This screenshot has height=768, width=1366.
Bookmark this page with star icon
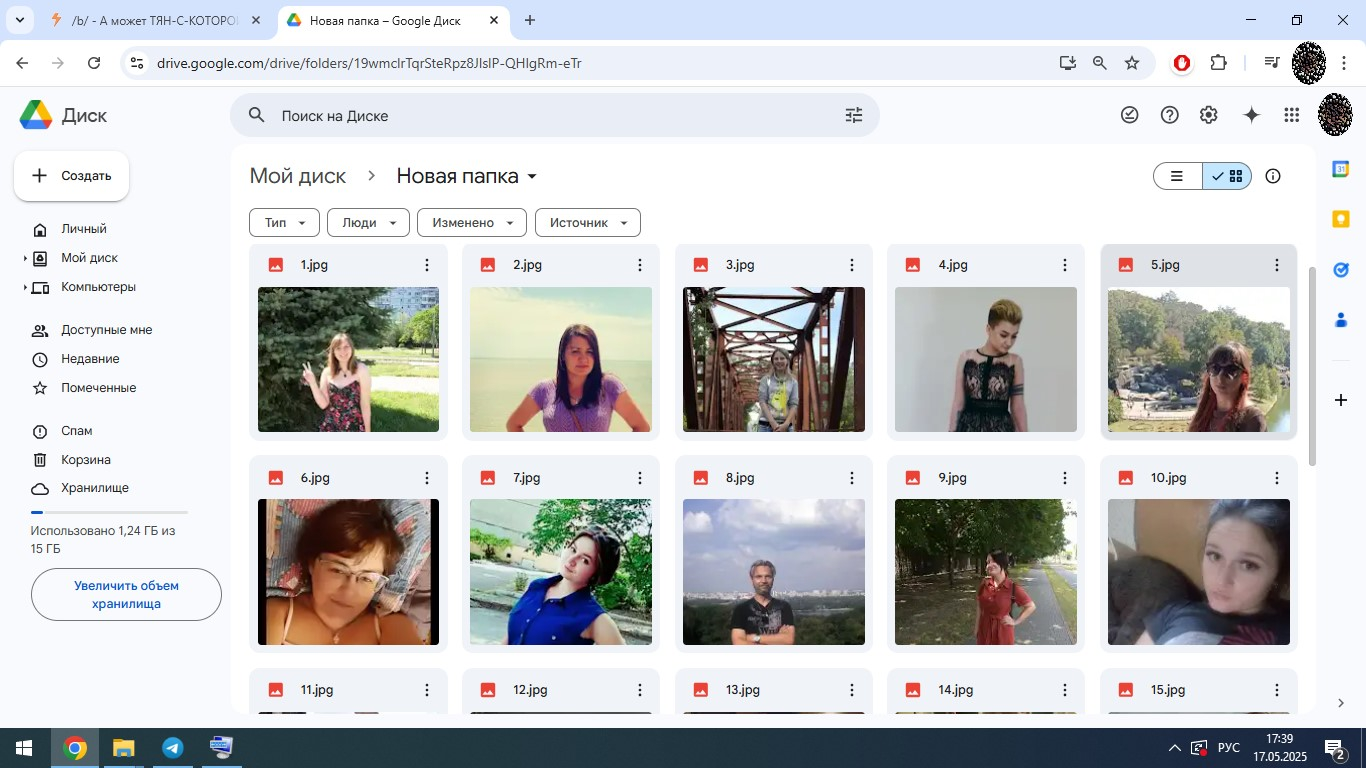tap(1132, 63)
